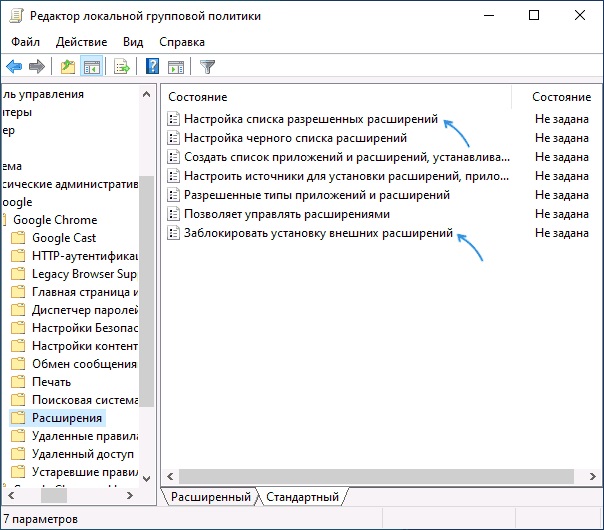Select policy Позволяет управлять расширениями
This screenshot has width=604, height=530.
pos(287,214)
